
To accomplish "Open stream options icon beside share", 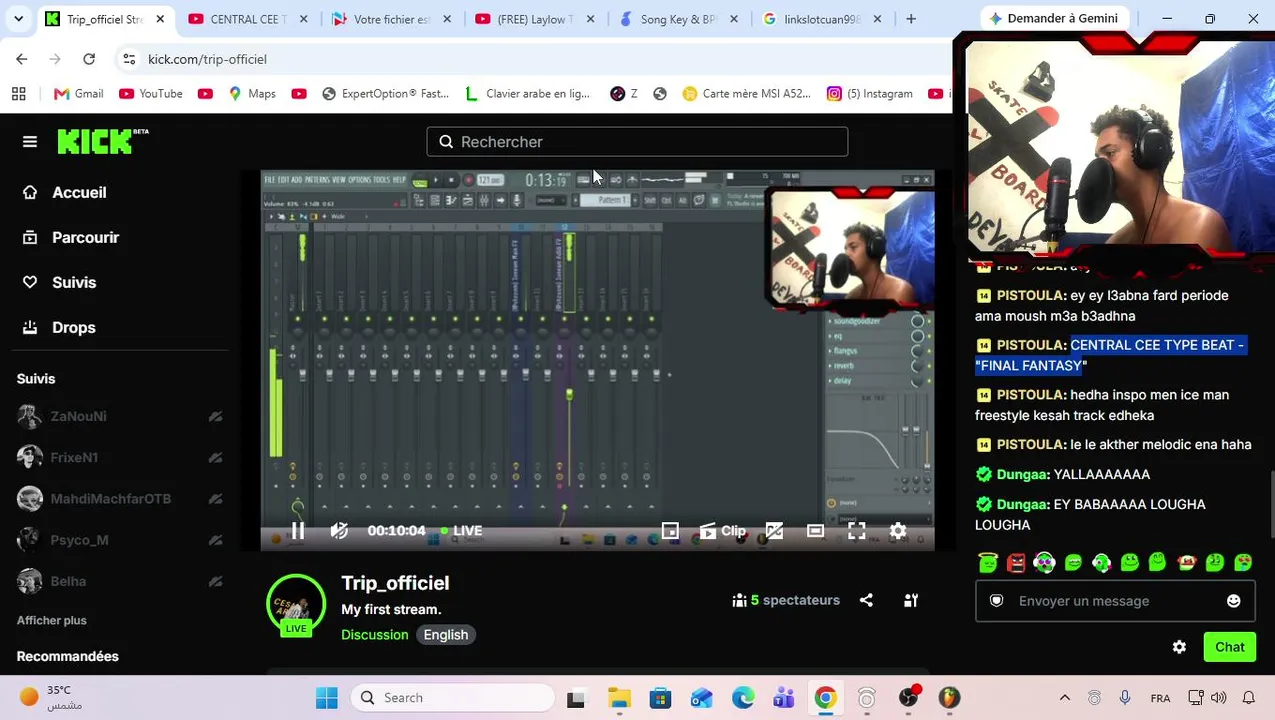I will click(911, 600).
